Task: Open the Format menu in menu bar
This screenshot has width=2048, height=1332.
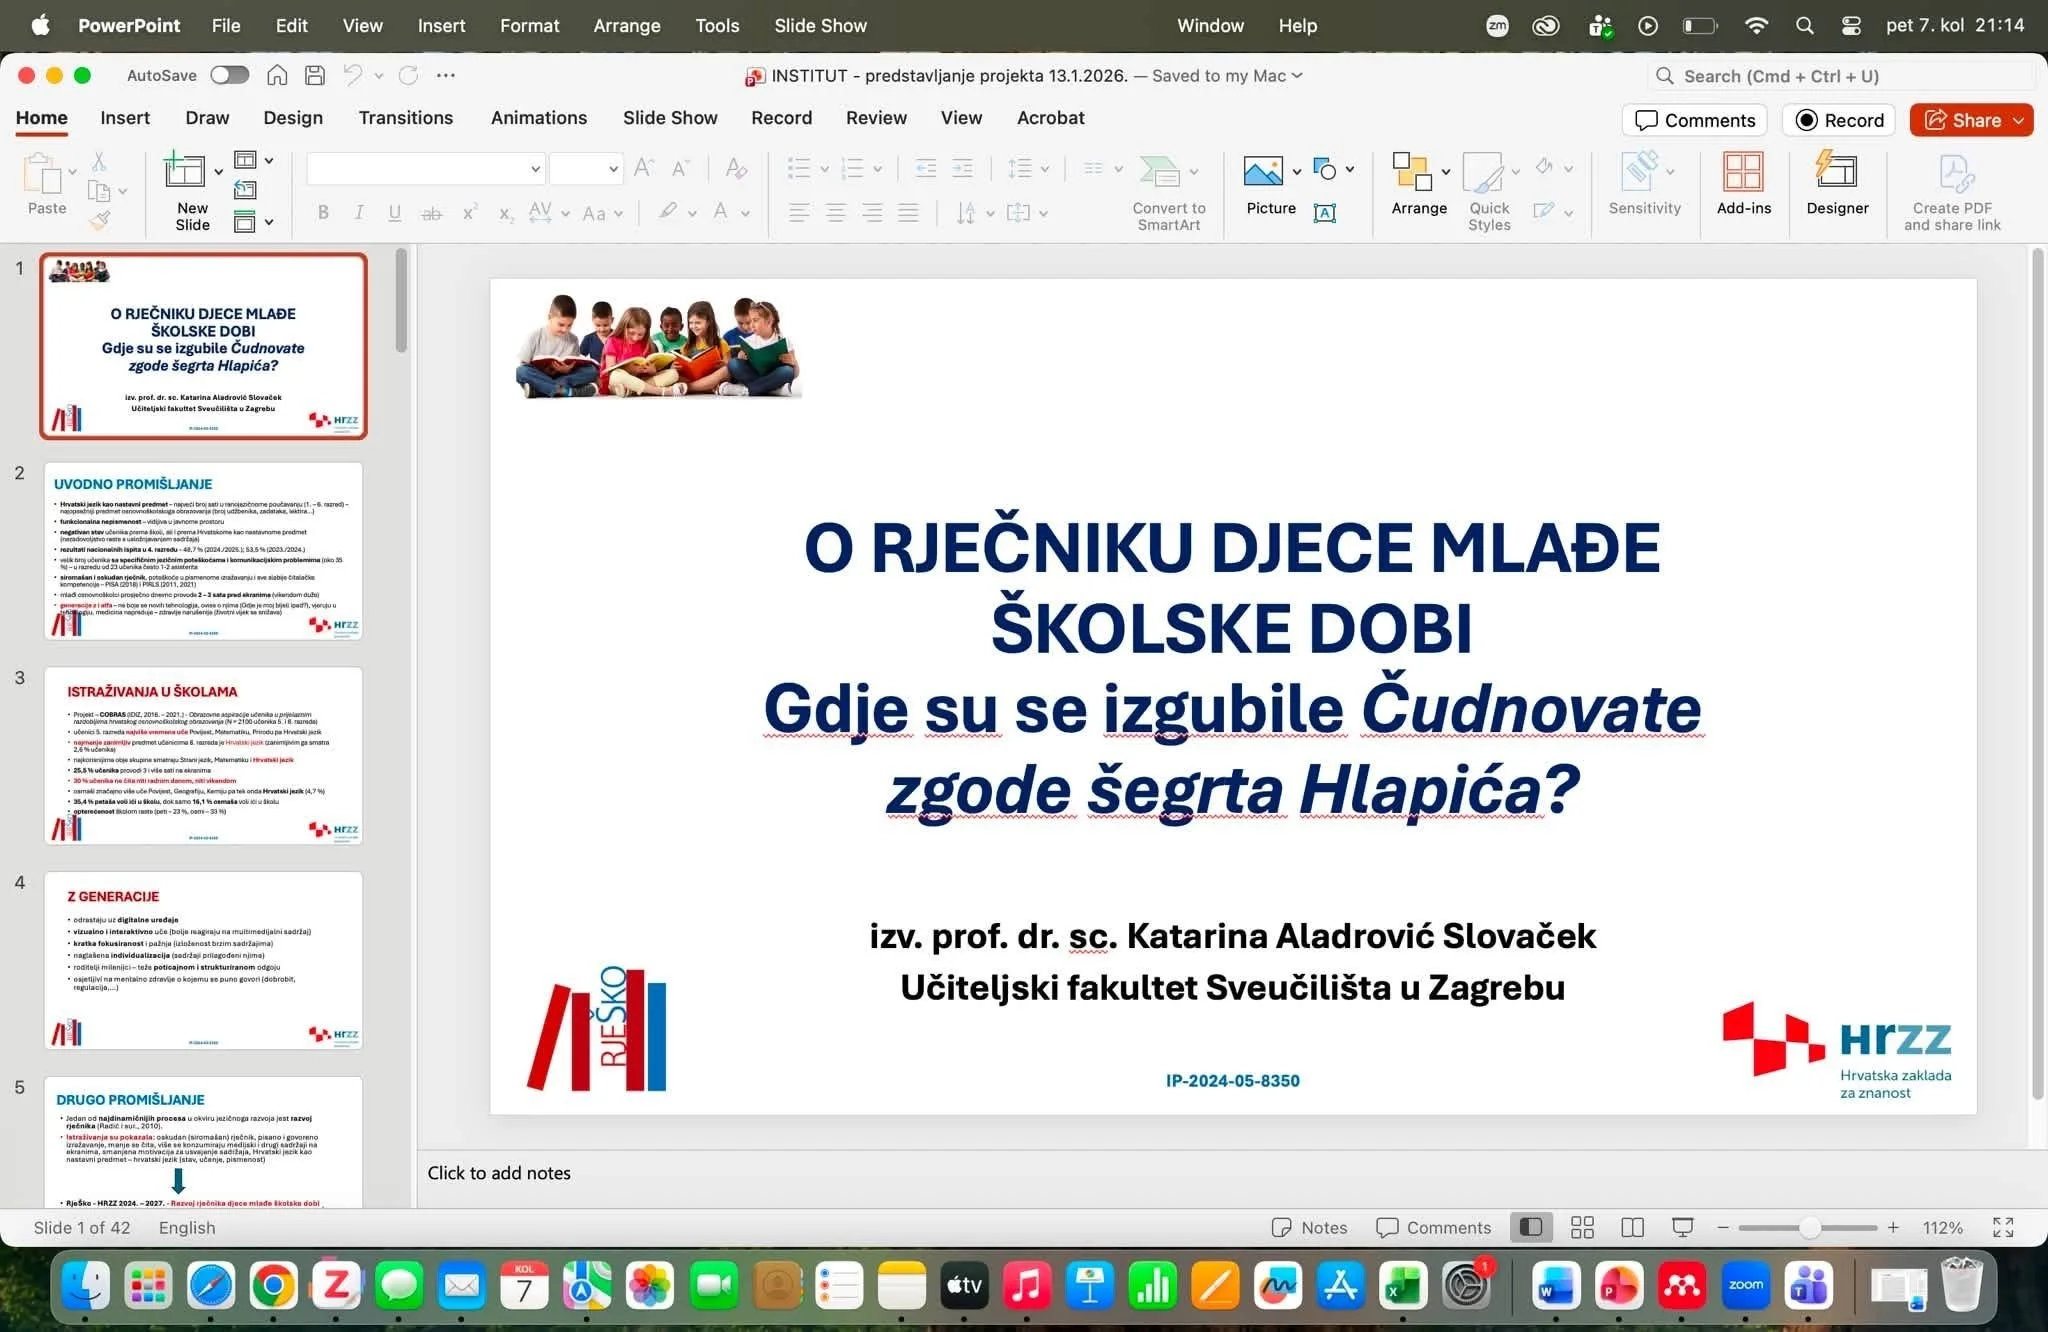Action: click(530, 25)
